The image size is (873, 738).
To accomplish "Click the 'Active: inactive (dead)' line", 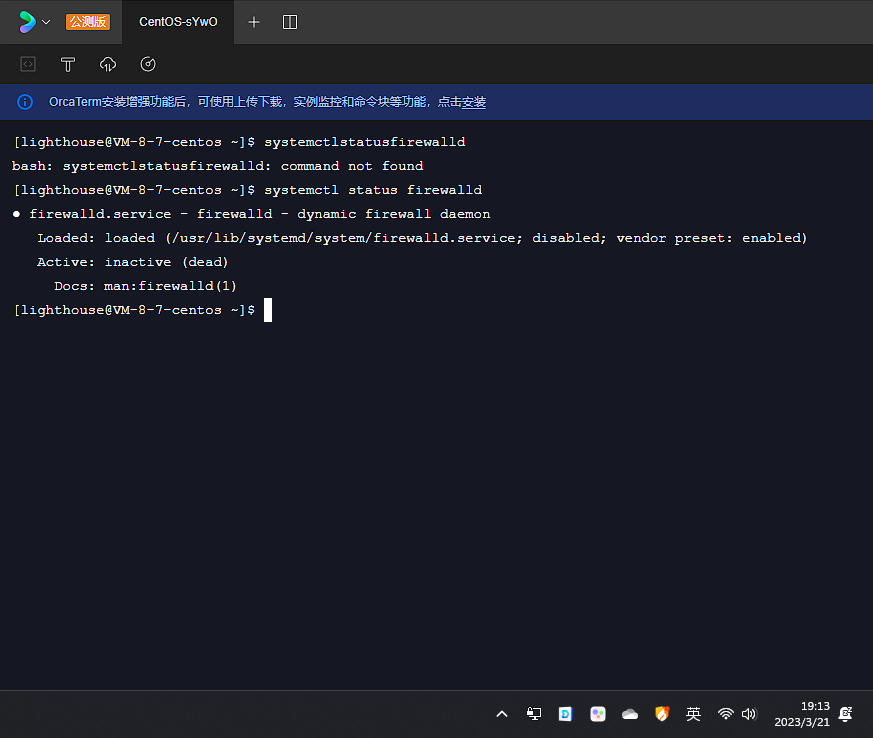I will pos(133,262).
